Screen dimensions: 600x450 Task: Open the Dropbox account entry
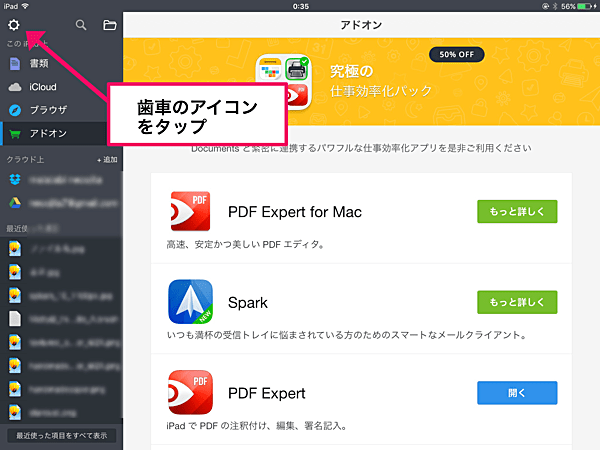pyautogui.click(x=61, y=179)
